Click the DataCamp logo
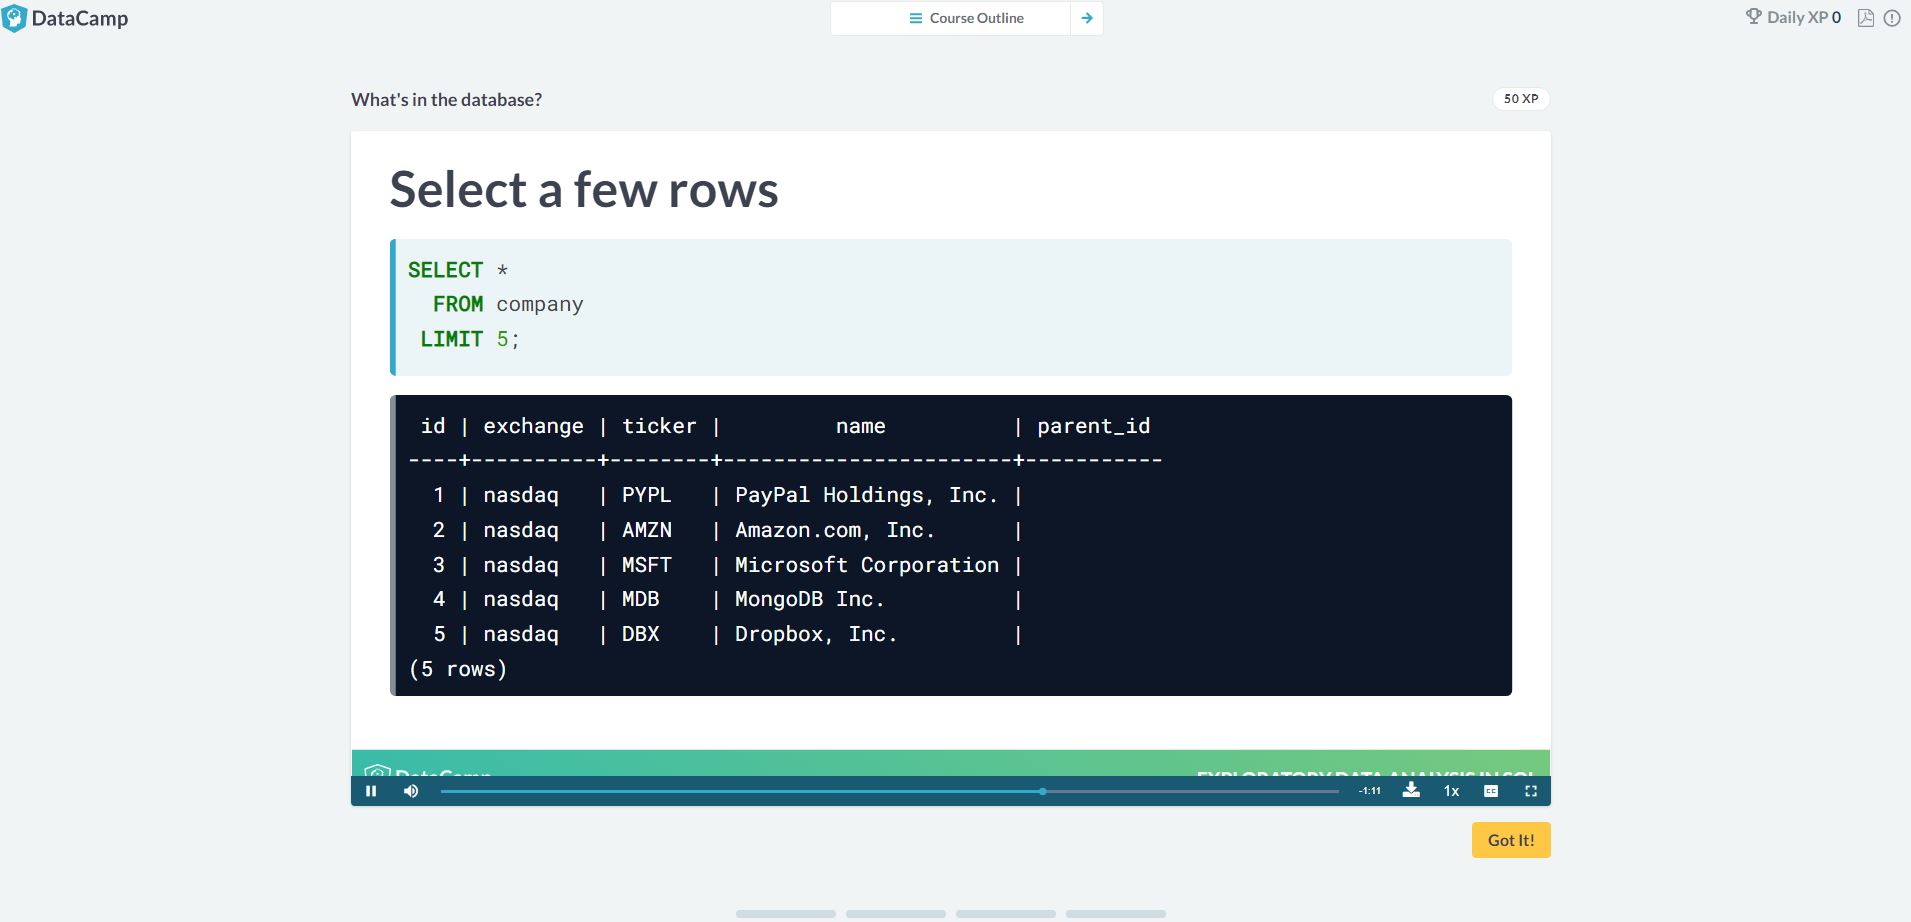Viewport: 1911px width, 922px height. 65,18
